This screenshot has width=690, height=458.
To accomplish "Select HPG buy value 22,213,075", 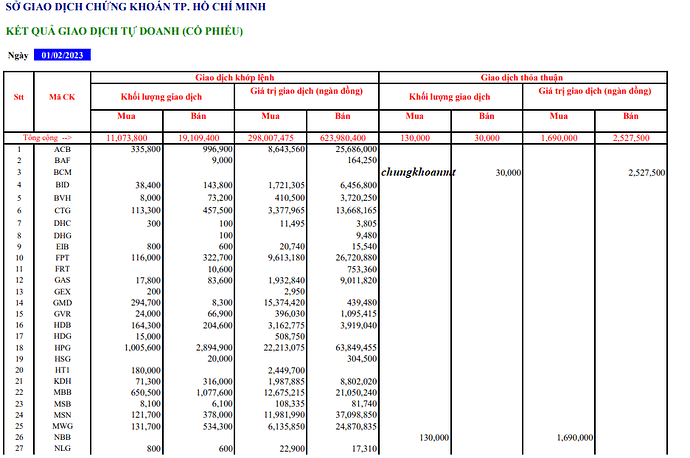I will 284,348.
